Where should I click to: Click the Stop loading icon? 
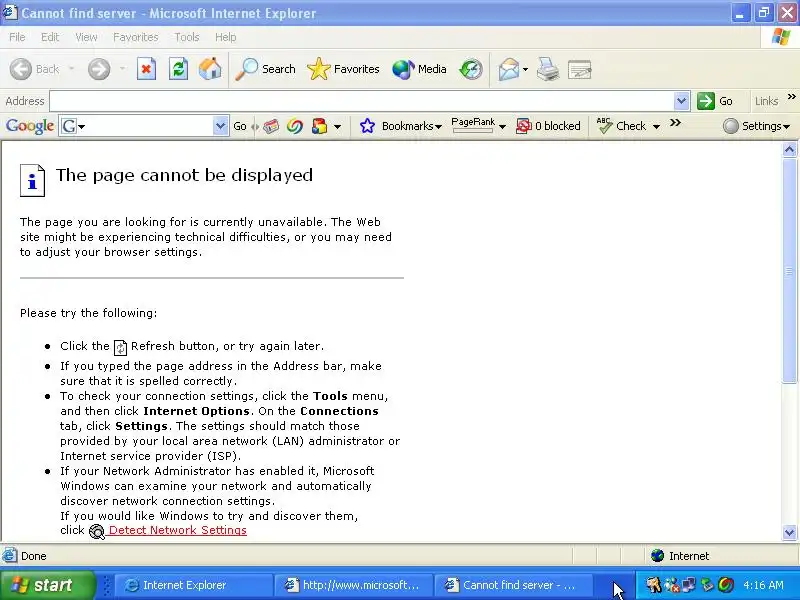pos(146,69)
